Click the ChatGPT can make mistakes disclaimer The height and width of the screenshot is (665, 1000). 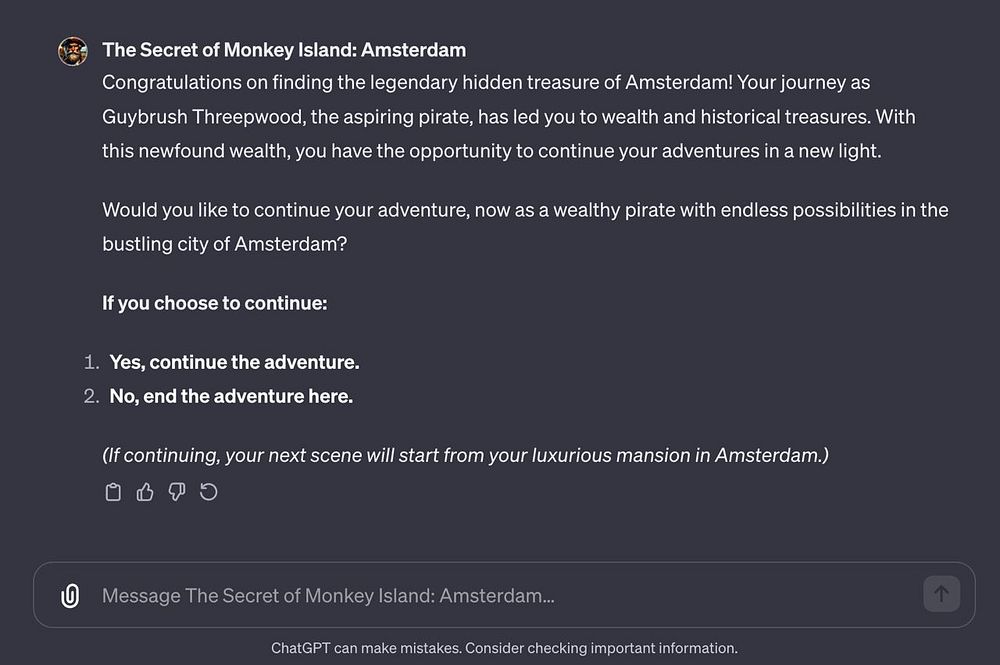point(504,648)
